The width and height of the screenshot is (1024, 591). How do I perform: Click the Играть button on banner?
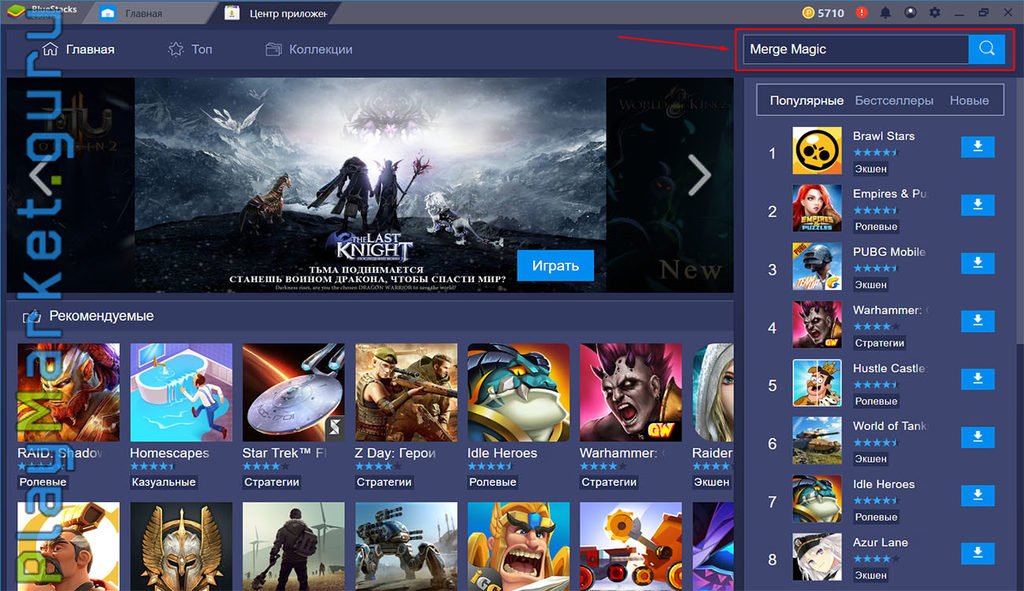click(x=555, y=265)
